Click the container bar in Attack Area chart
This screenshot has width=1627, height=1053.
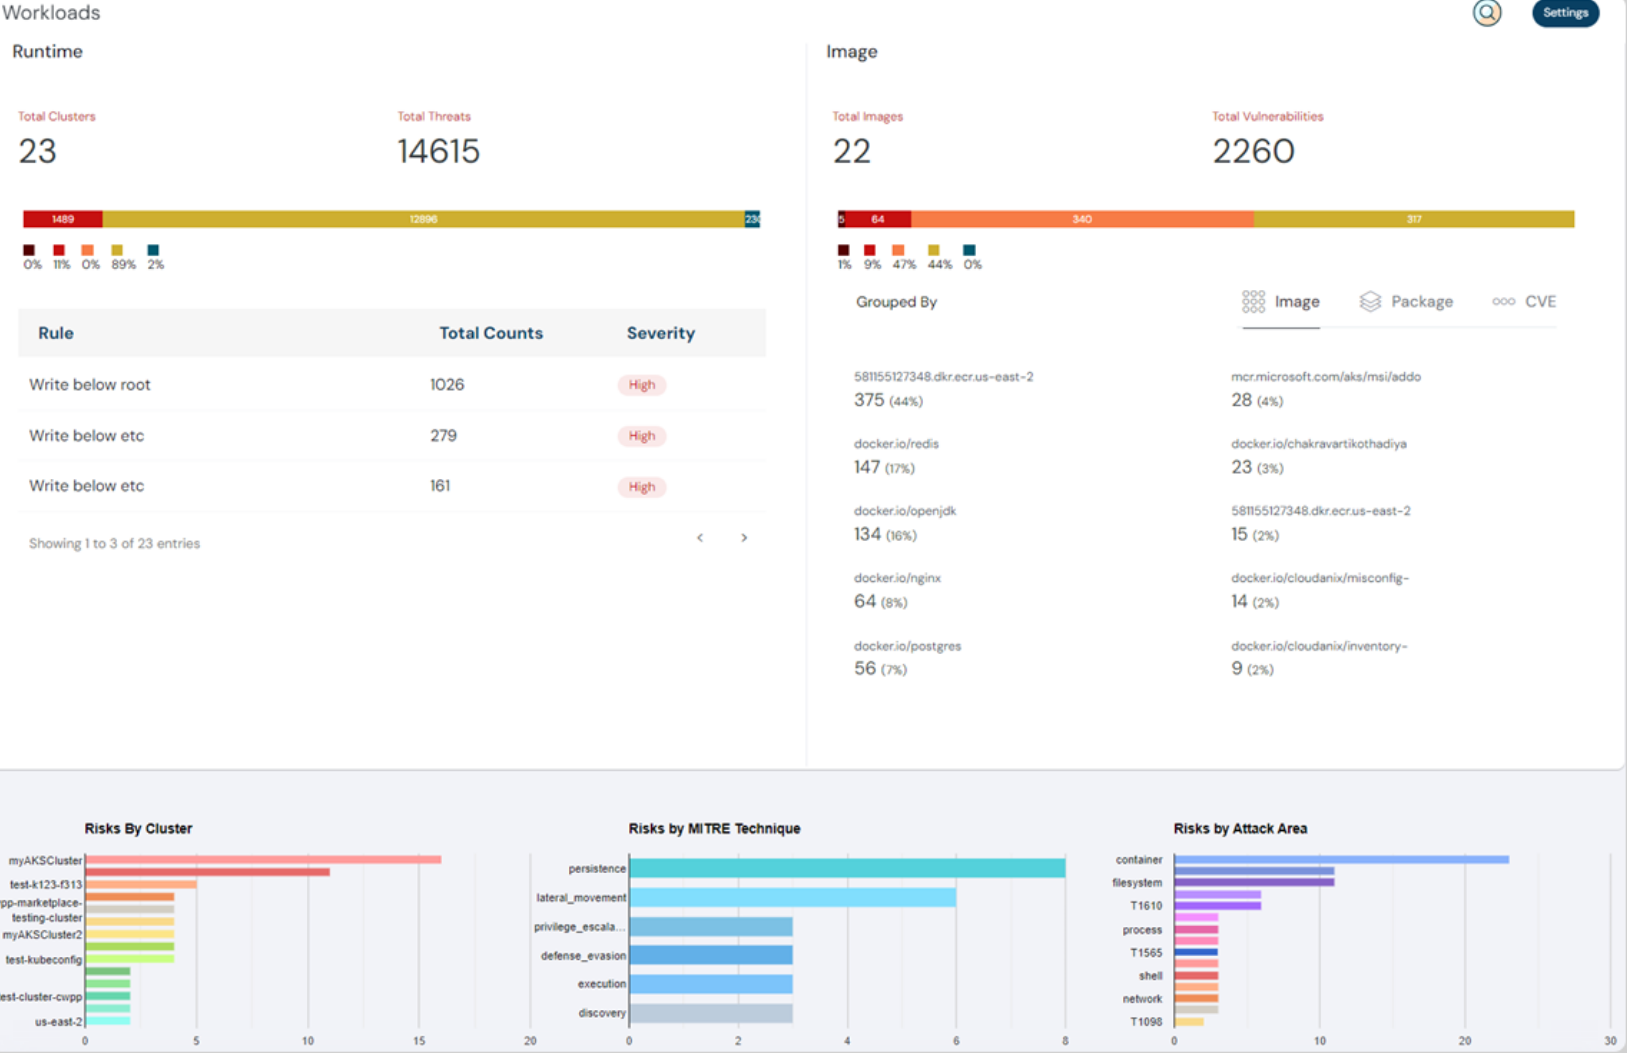pos(1340,859)
